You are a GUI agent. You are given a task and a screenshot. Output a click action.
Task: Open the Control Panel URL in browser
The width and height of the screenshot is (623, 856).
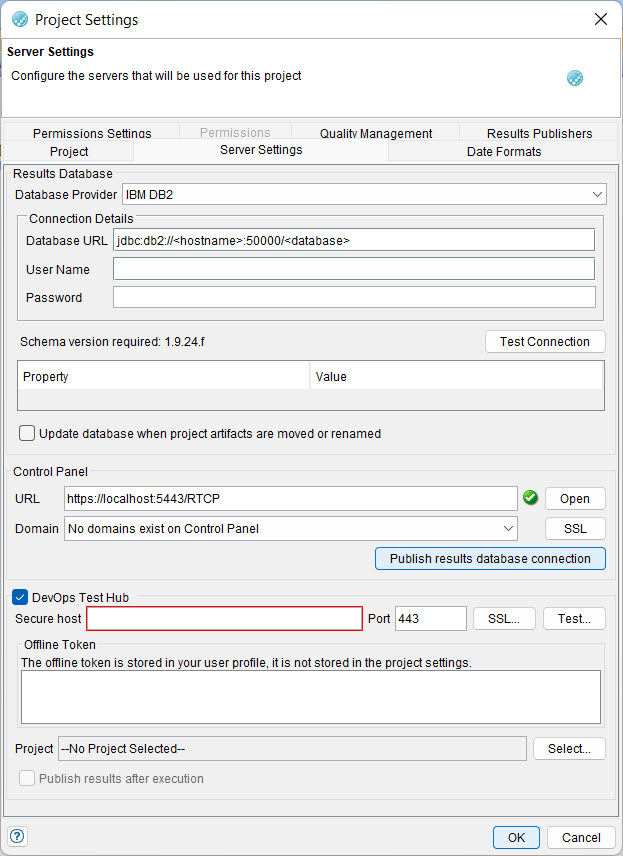pos(575,498)
